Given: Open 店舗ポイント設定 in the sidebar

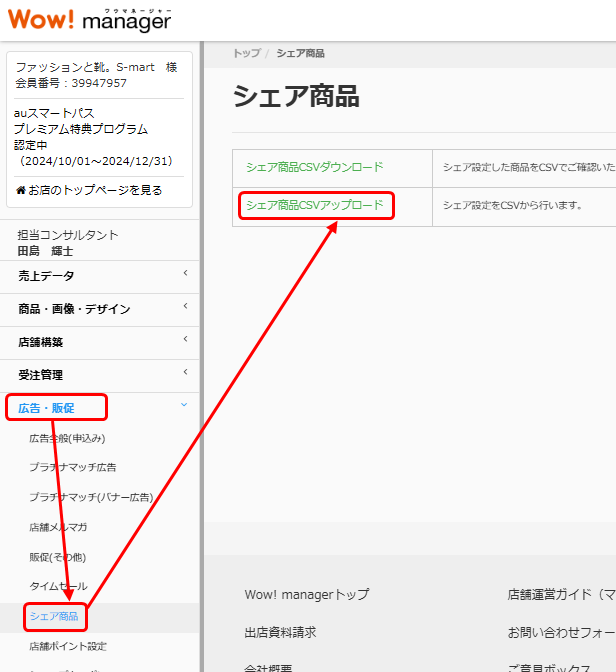Looking at the screenshot, I should (68, 646).
